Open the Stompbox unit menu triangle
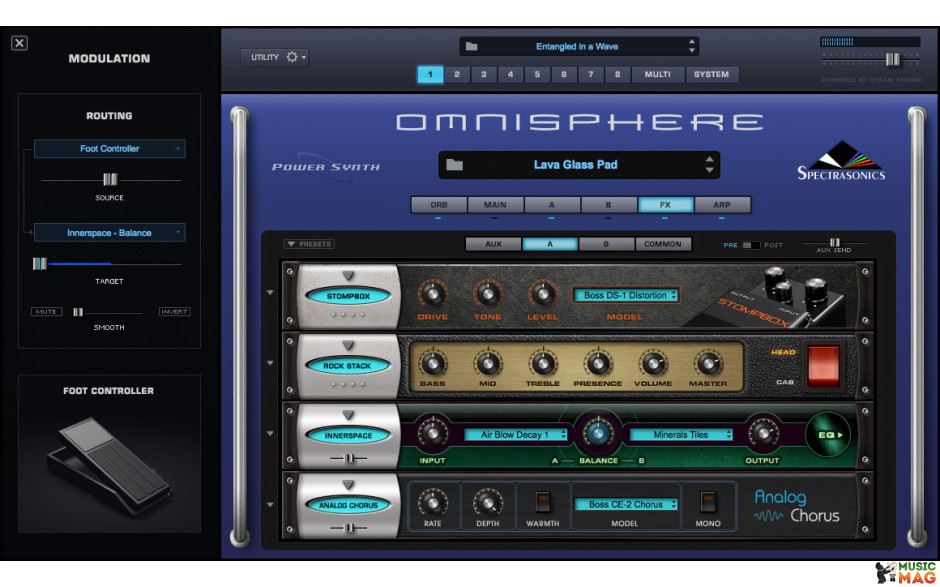This screenshot has height=587, width=940. pyautogui.click(x=348, y=276)
